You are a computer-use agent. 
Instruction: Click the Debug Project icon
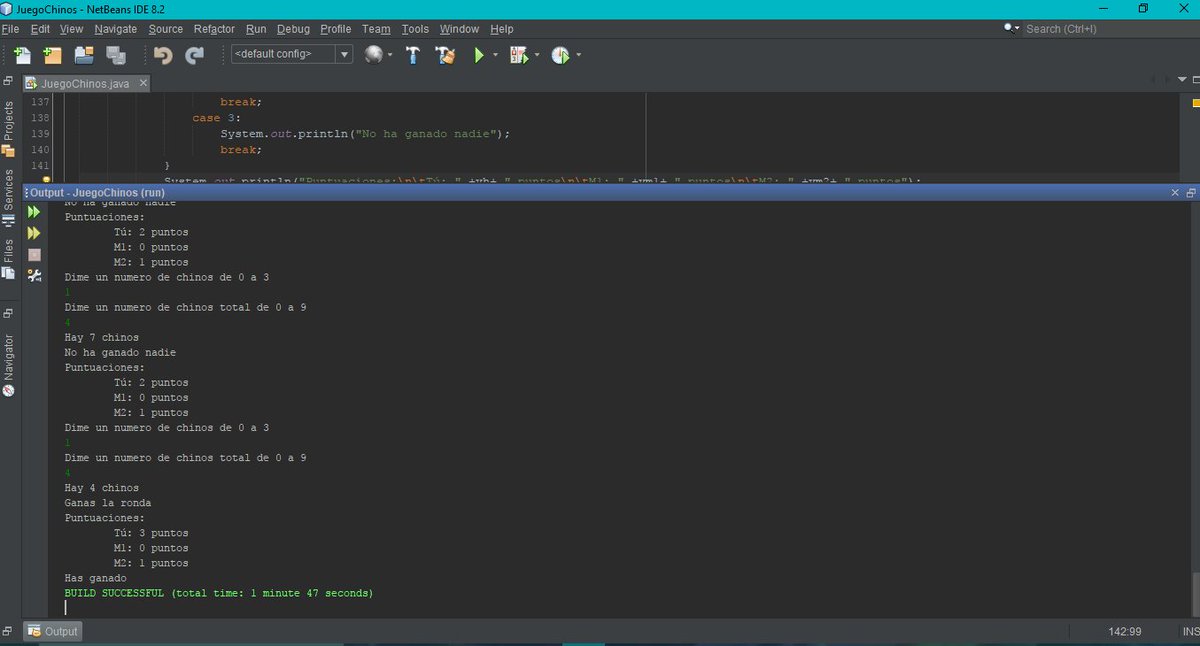[x=519, y=55]
